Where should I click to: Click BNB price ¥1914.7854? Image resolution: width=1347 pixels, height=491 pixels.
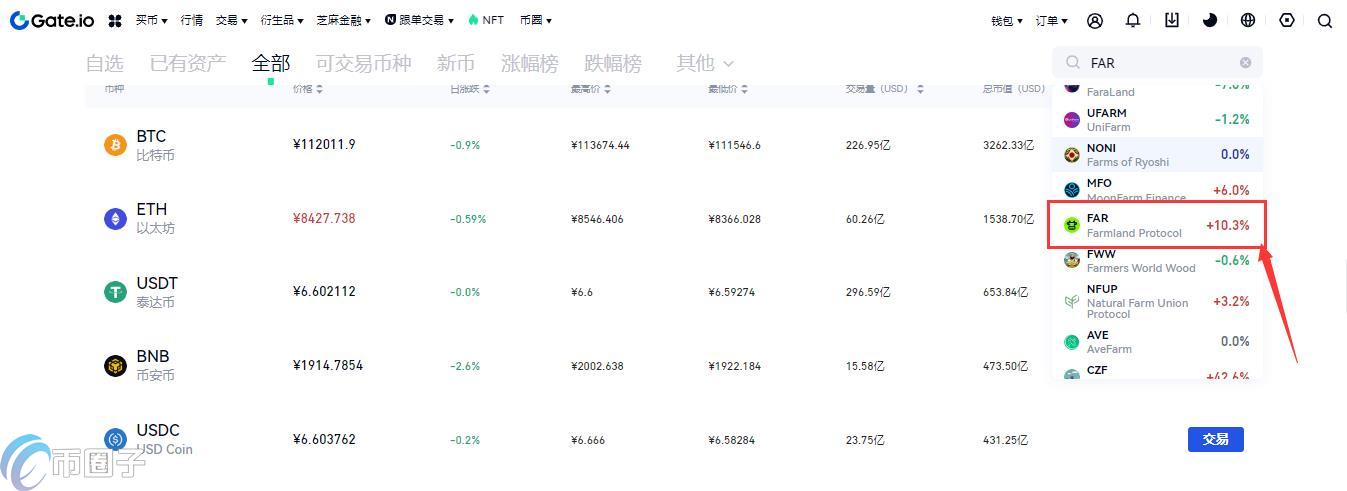(328, 365)
